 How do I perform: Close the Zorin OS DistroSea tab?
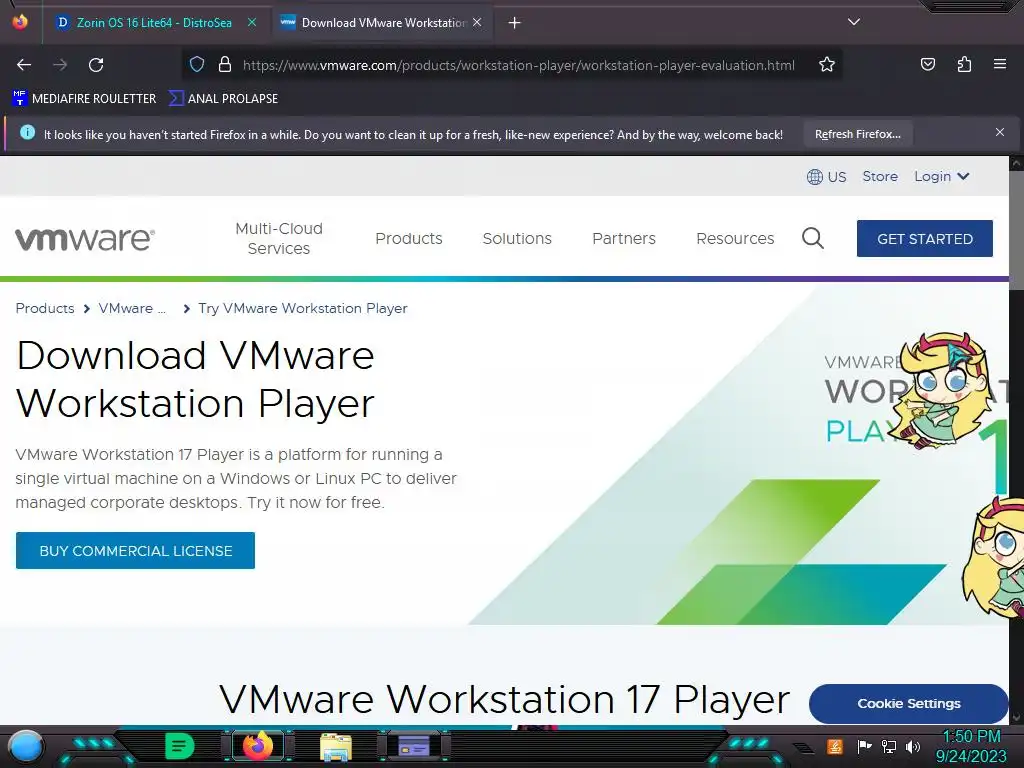(252, 22)
